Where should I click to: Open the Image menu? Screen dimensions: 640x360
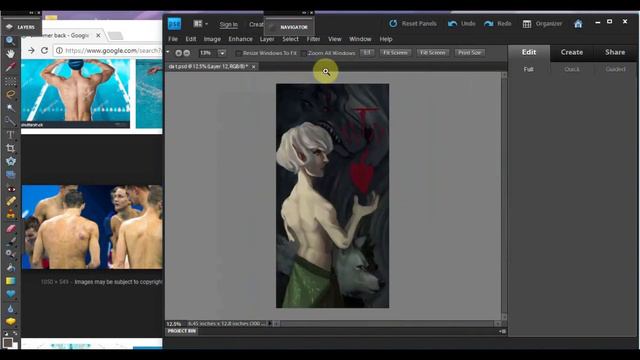[212, 39]
